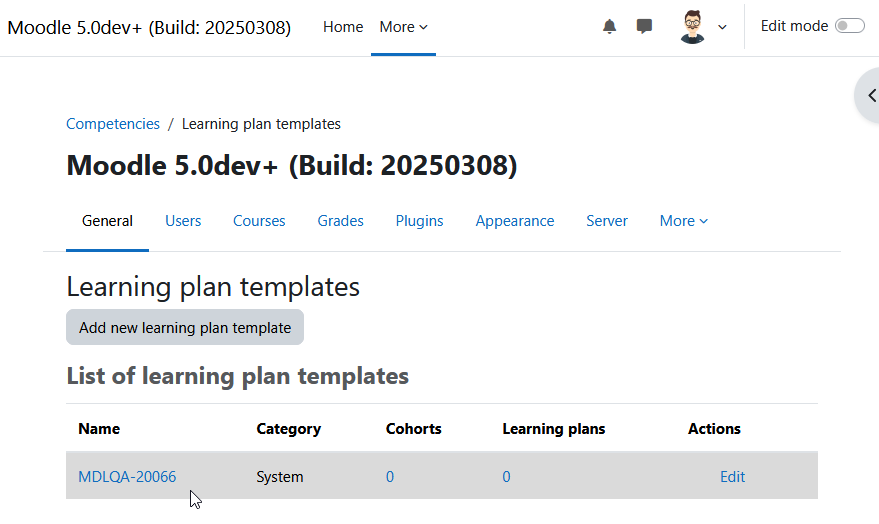This screenshot has width=879, height=524.
Task: Open the Edit actions for MDLQA-20066
Action: (732, 476)
